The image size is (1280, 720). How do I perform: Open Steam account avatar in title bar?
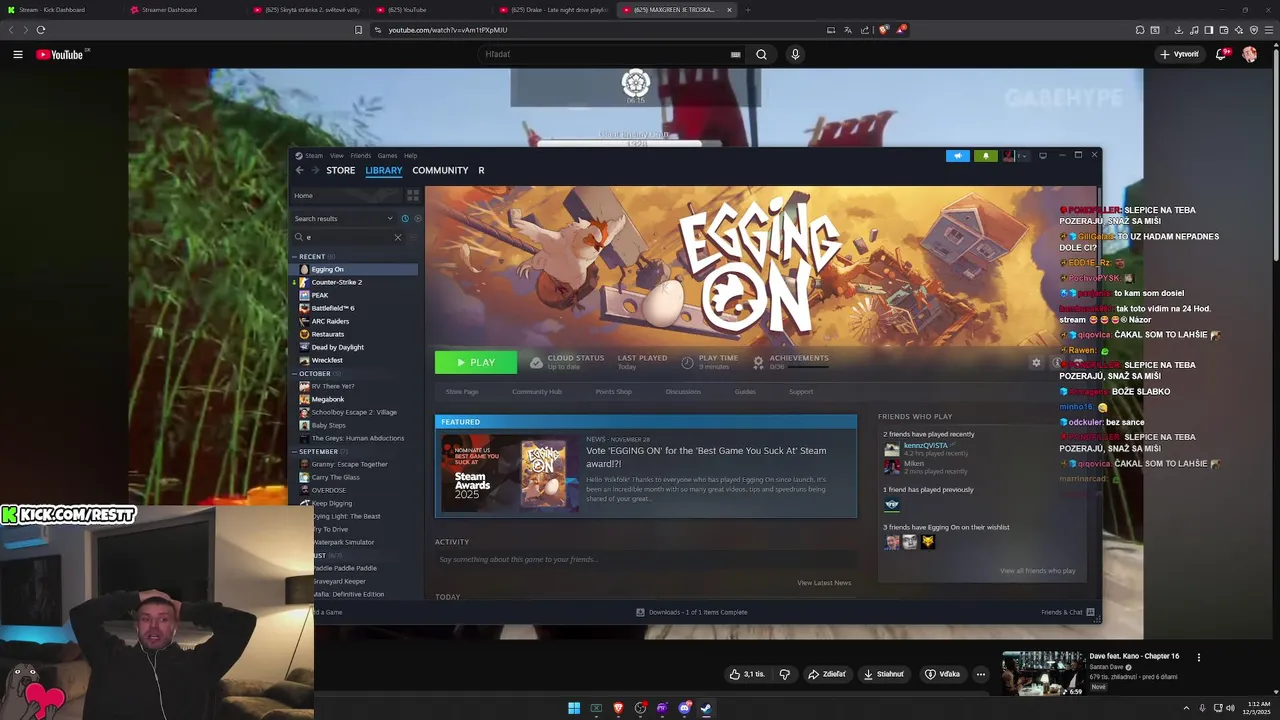pos(1009,156)
